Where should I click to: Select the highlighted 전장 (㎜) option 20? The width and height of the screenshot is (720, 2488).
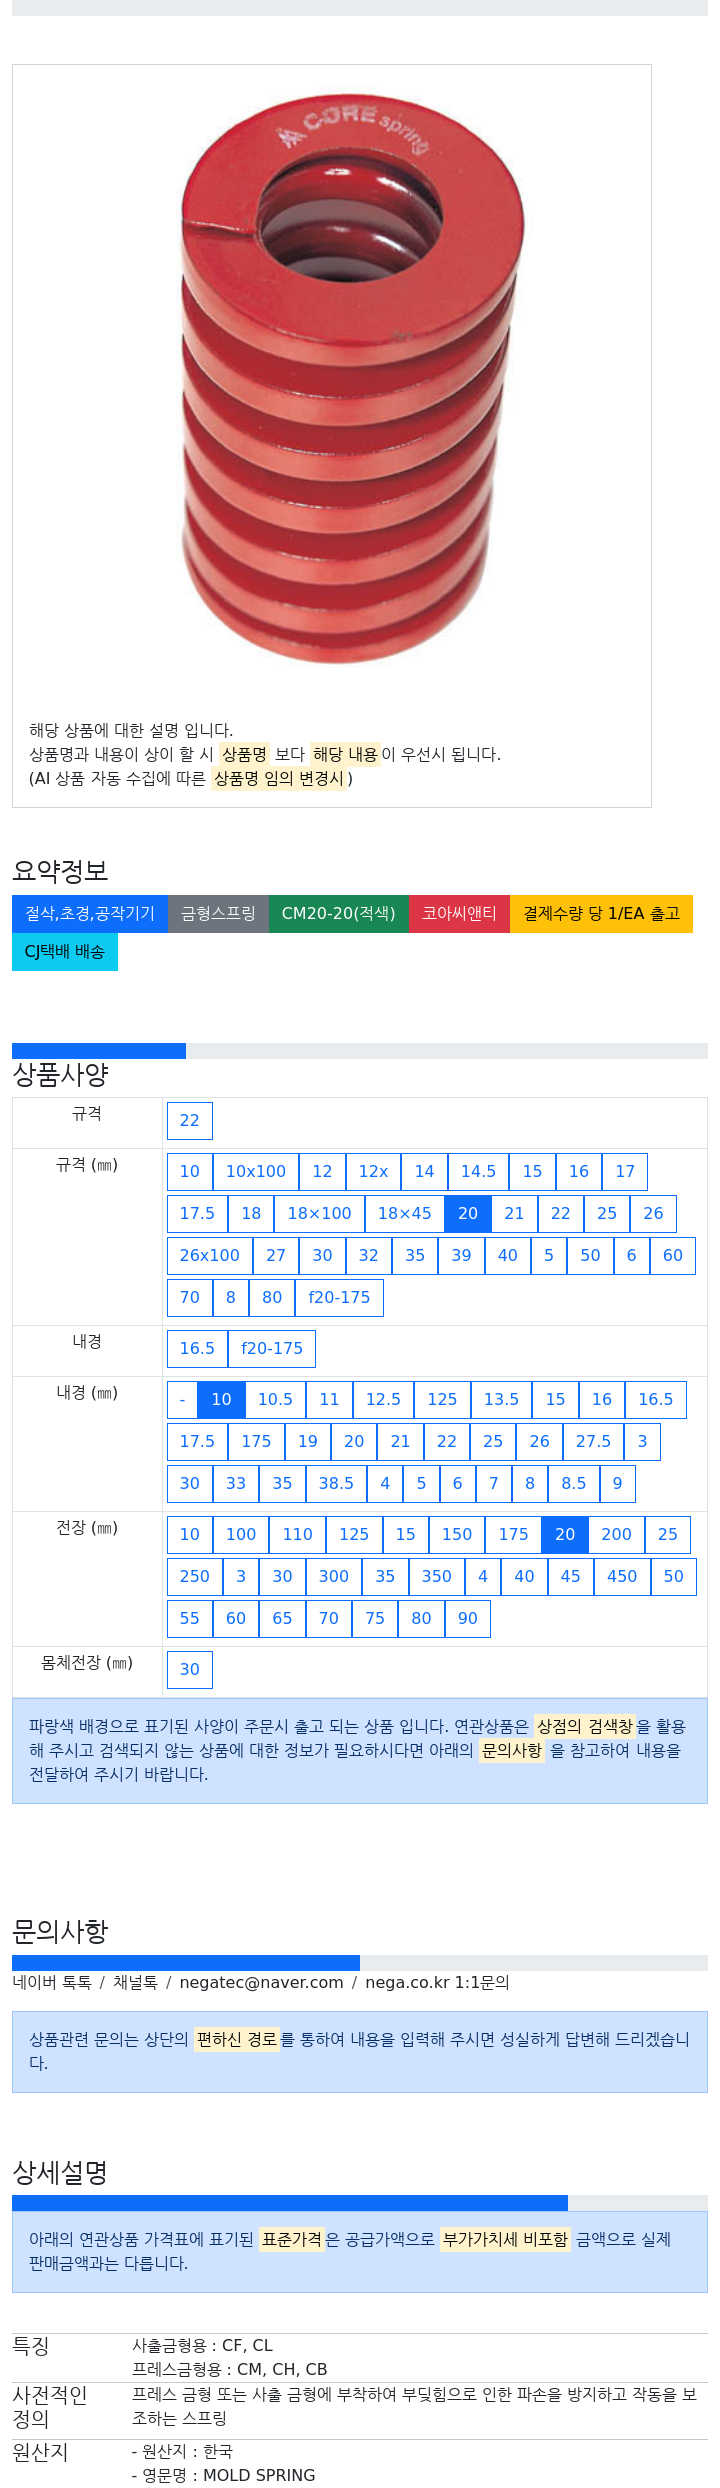pos(565,1535)
